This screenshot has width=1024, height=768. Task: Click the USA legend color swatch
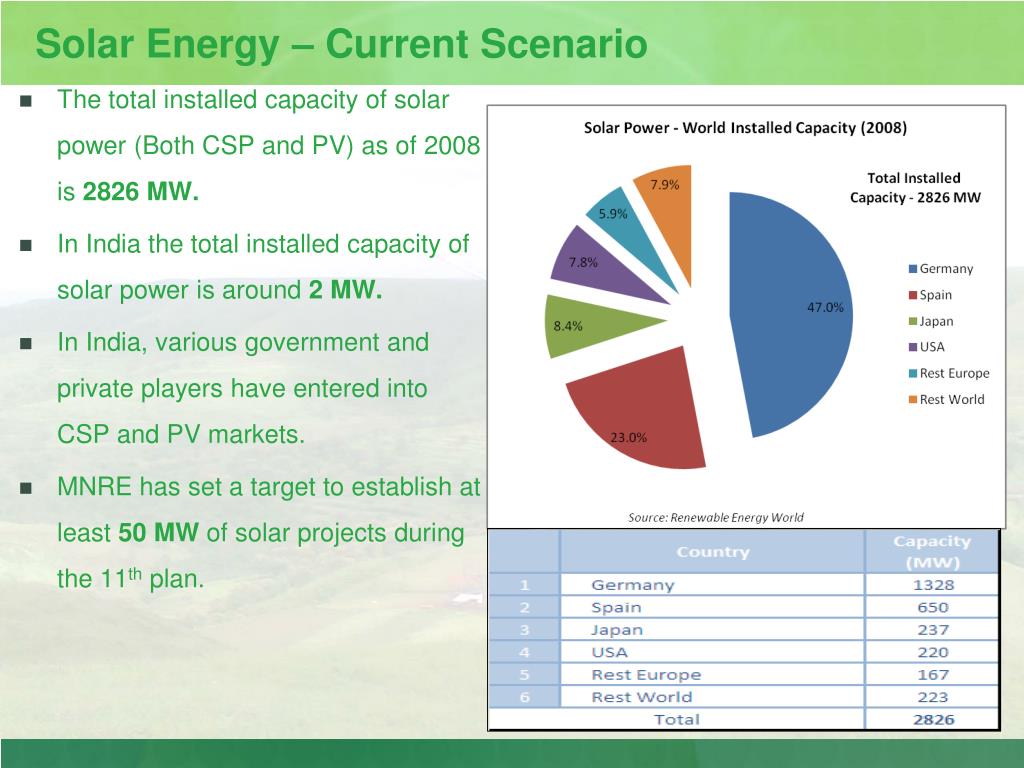pyautogui.click(x=913, y=347)
